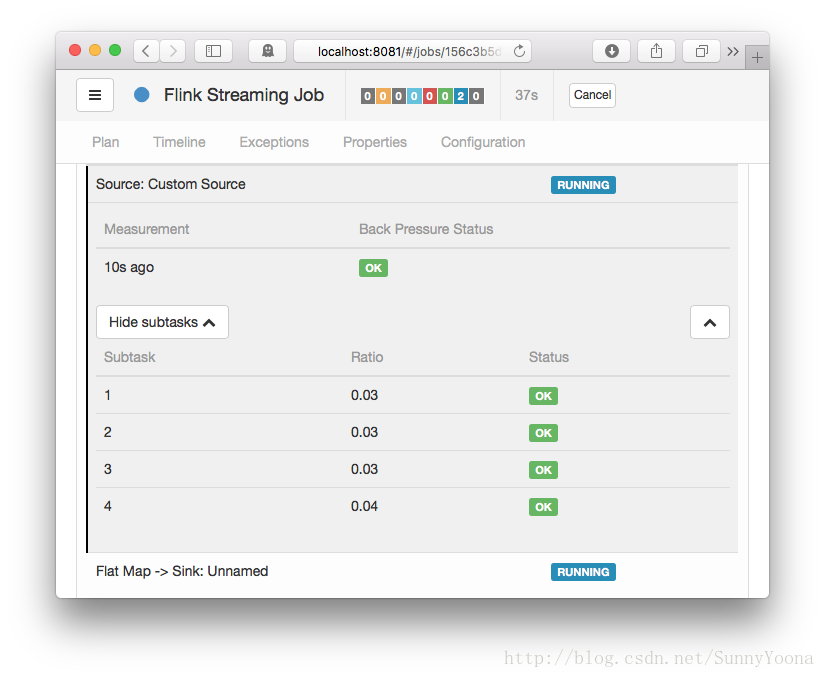The height and width of the screenshot is (678, 825).
Task: Click RUNNING badge of Flat Map row
Action: (583, 572)
